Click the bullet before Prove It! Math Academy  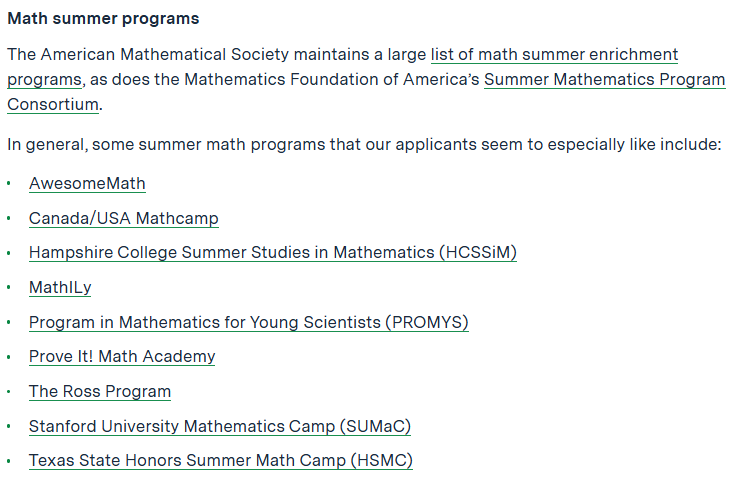point(10,357)
